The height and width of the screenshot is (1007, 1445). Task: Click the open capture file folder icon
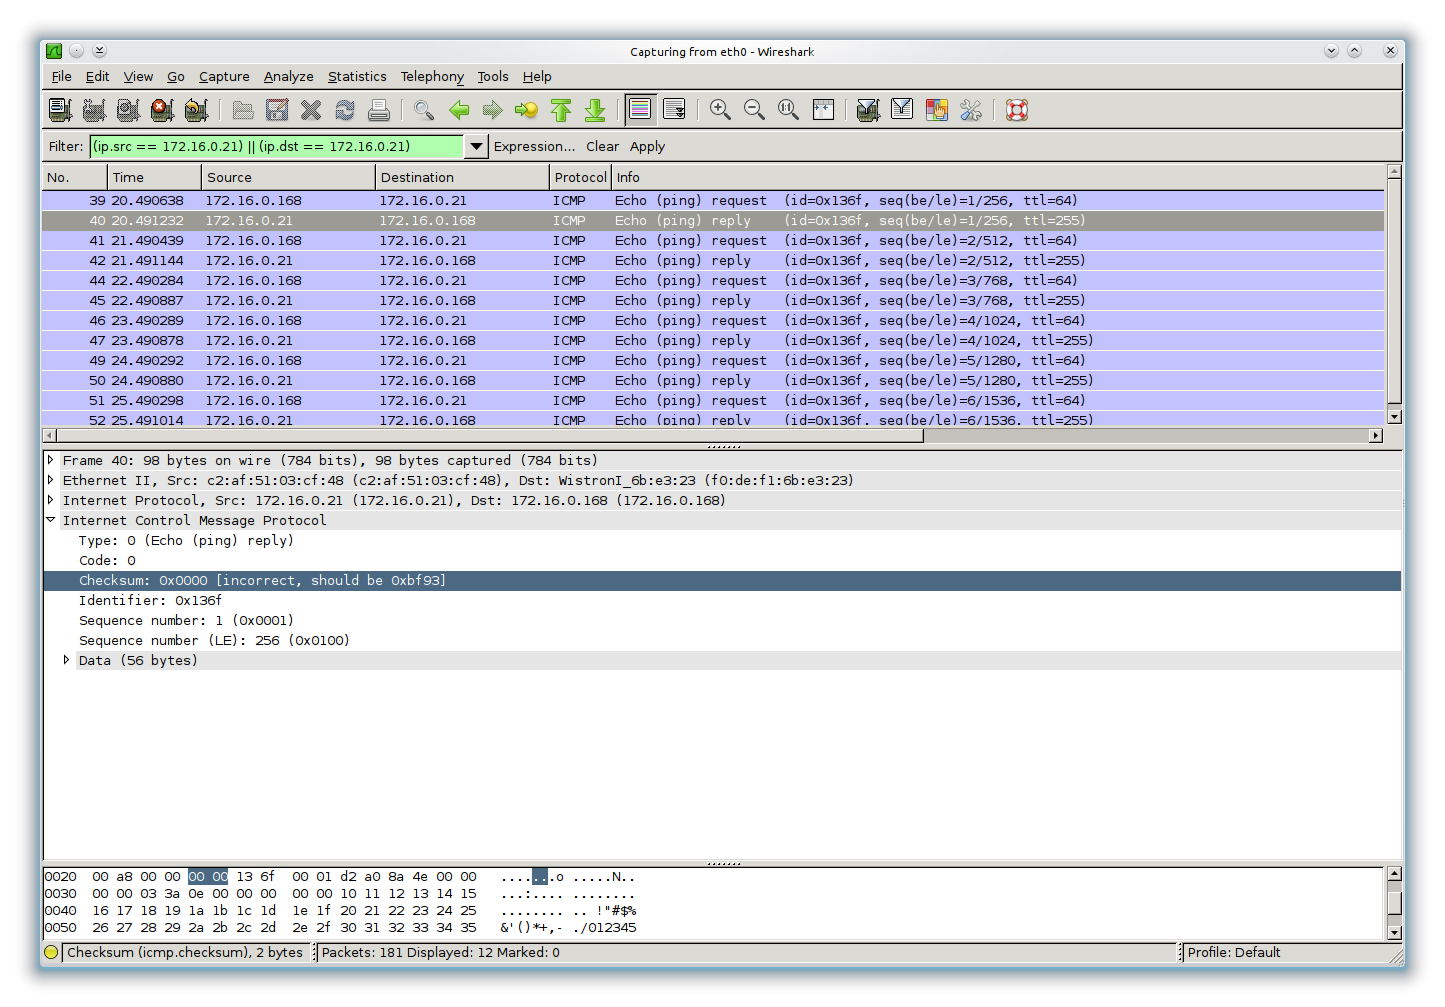pos(243,110)
